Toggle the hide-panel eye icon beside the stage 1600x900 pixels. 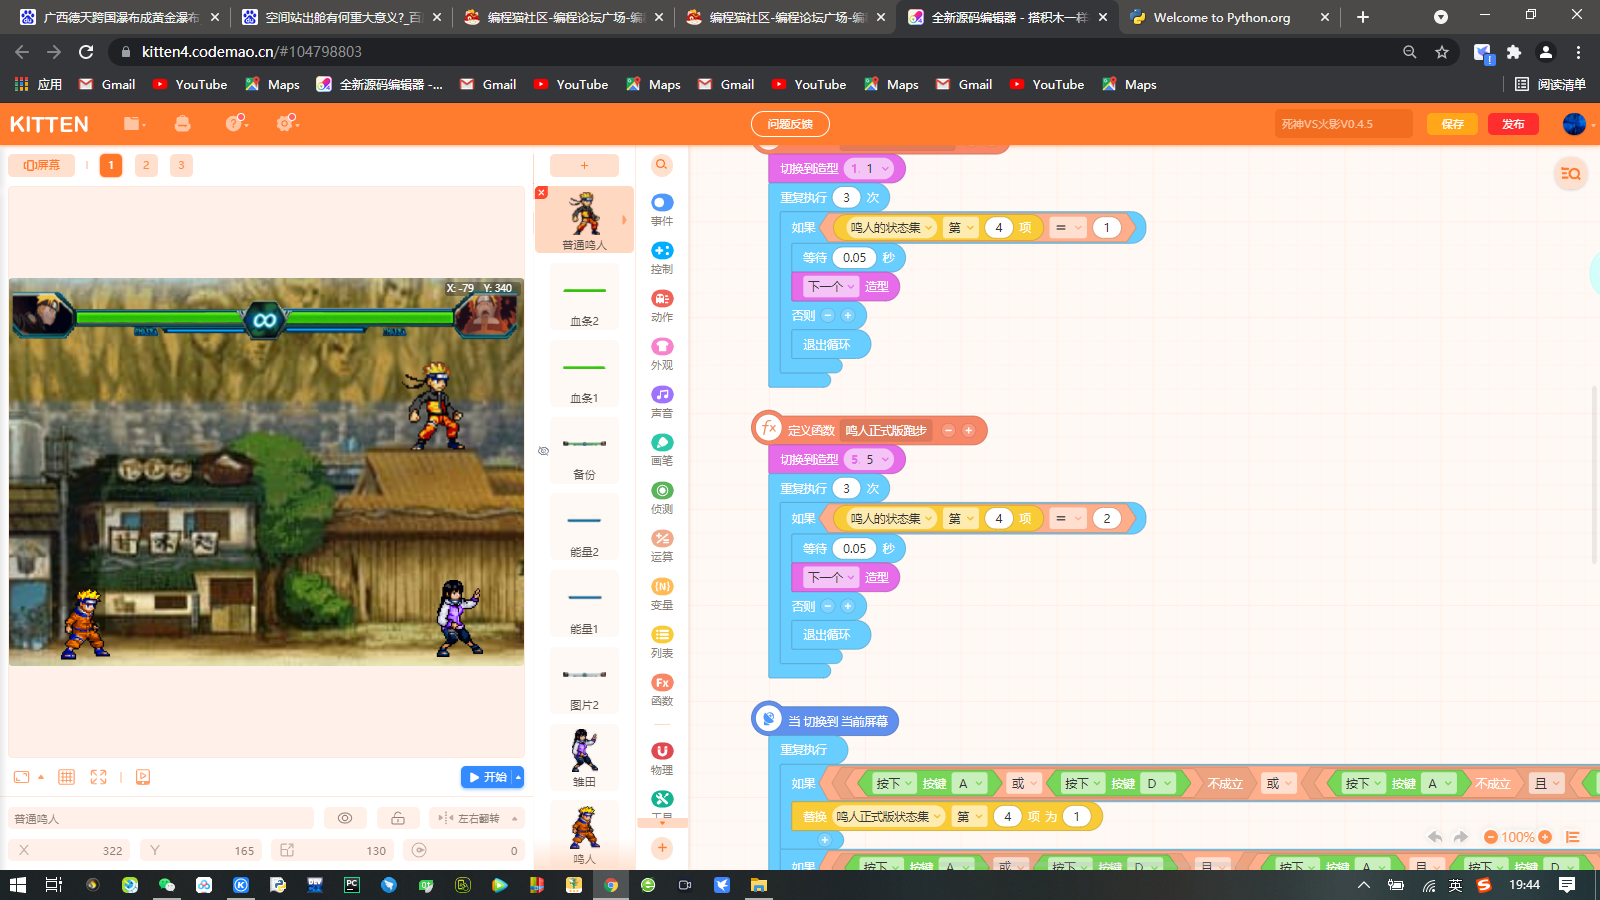pos(543,451)
